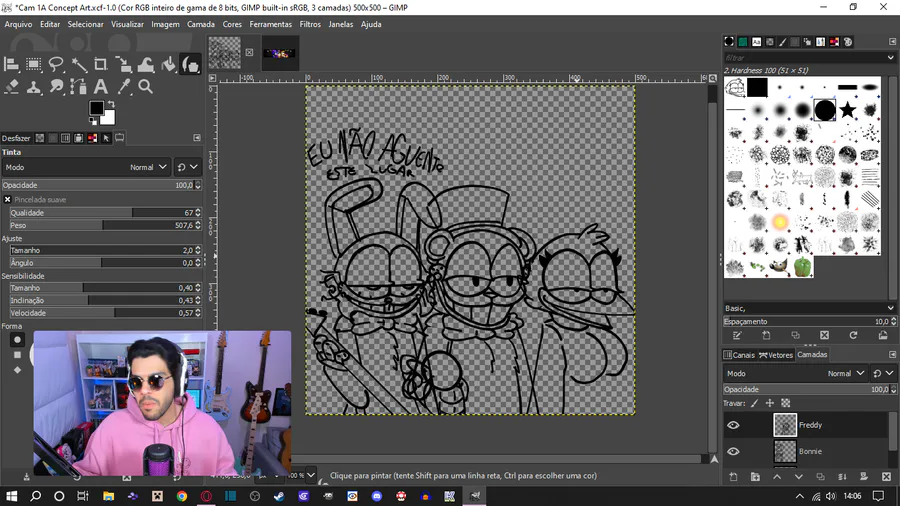900x506 pixels.
Task: Select the Freddy layer name
Action: pyautogui.click(x=810, y=425)
